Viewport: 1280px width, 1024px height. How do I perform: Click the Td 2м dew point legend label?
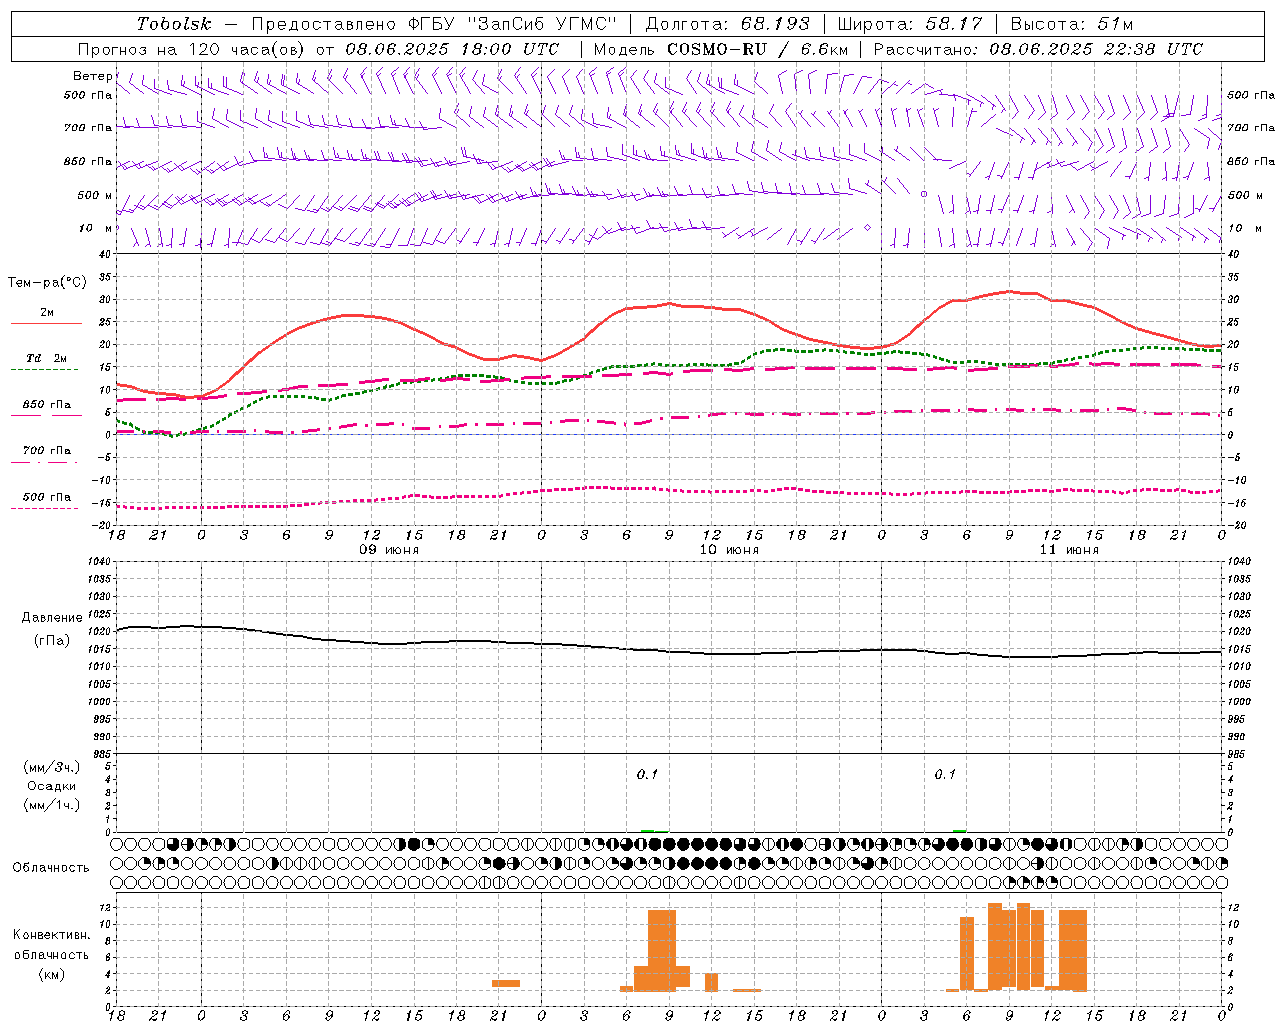(47, 358)
